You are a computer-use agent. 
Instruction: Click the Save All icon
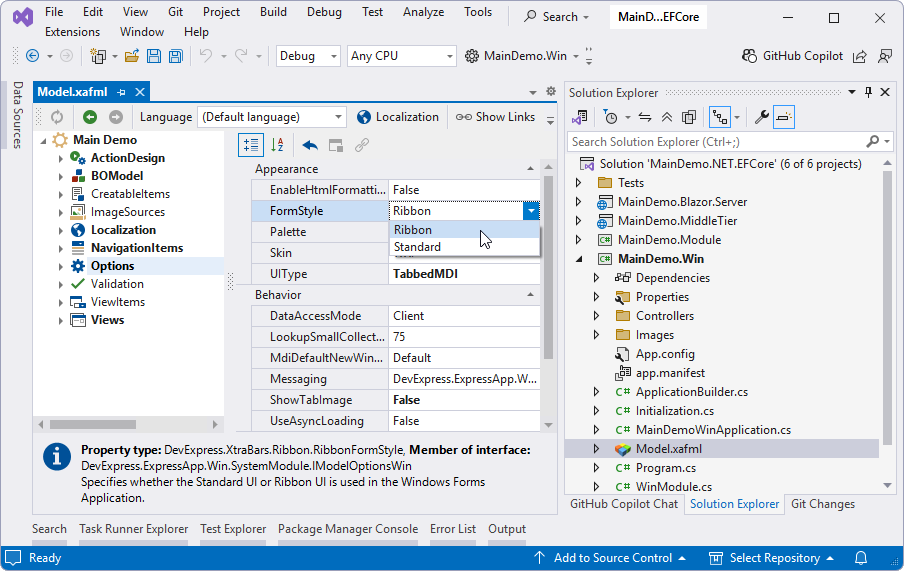(176, 56)
